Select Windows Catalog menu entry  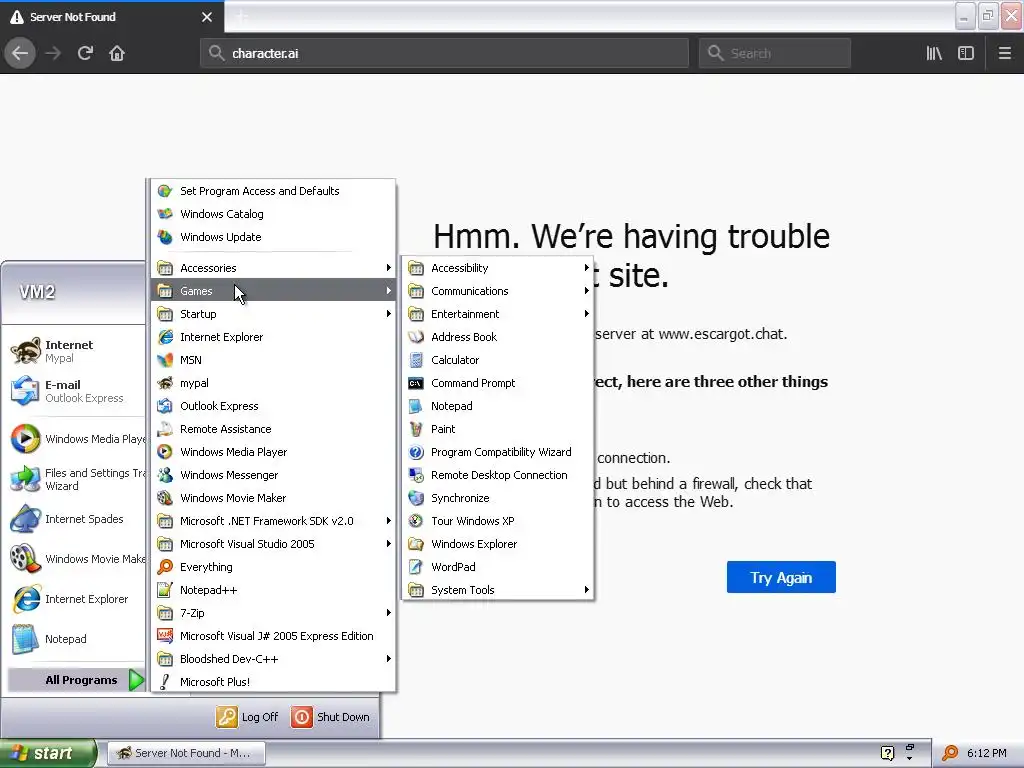[273, 214]
